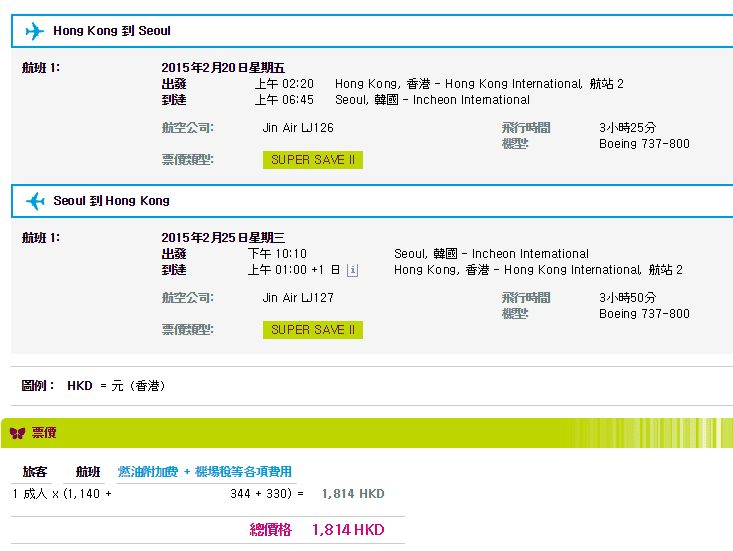Screen dimensions: 733x551
Task: Click the 航班 column header in fare table
Action: pyautogui.click(x=88, y=472)
